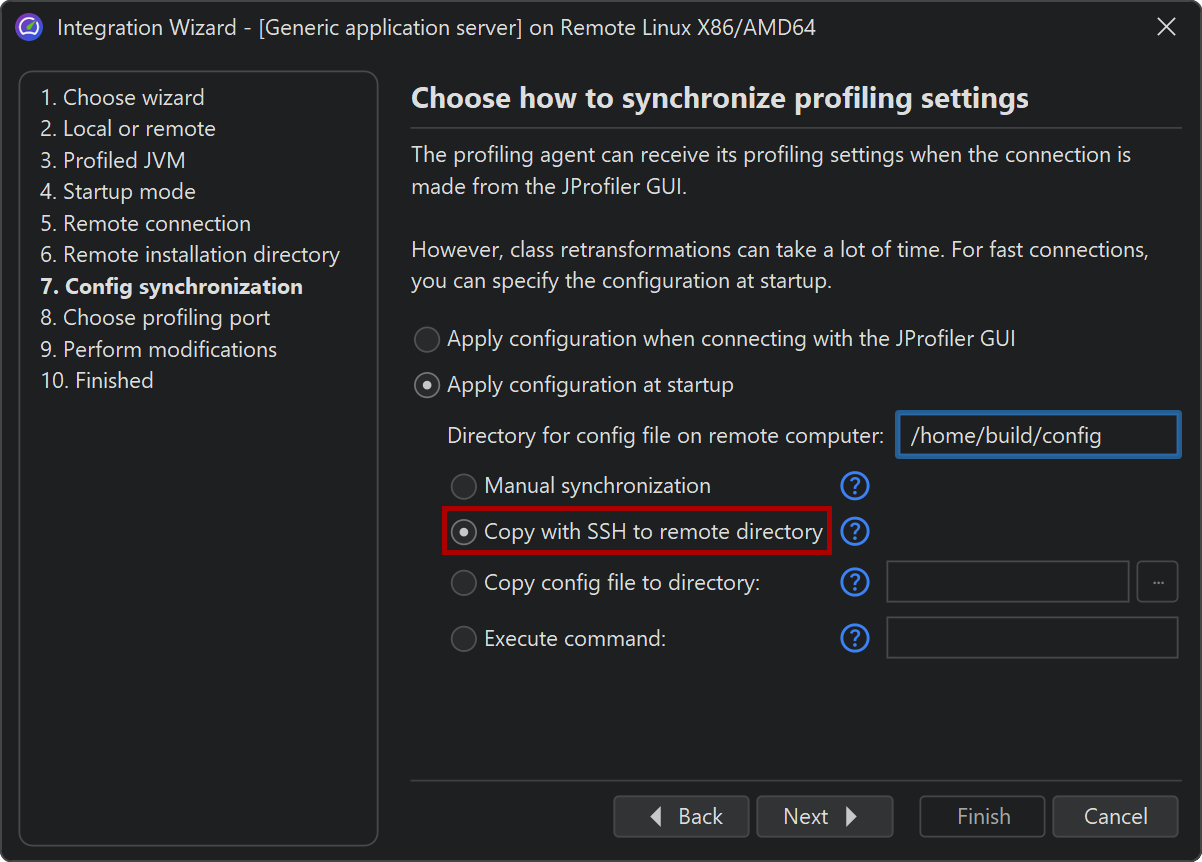Click the remote config directory text field
Screen dimensions: 1202x862
pos(1038,436)
